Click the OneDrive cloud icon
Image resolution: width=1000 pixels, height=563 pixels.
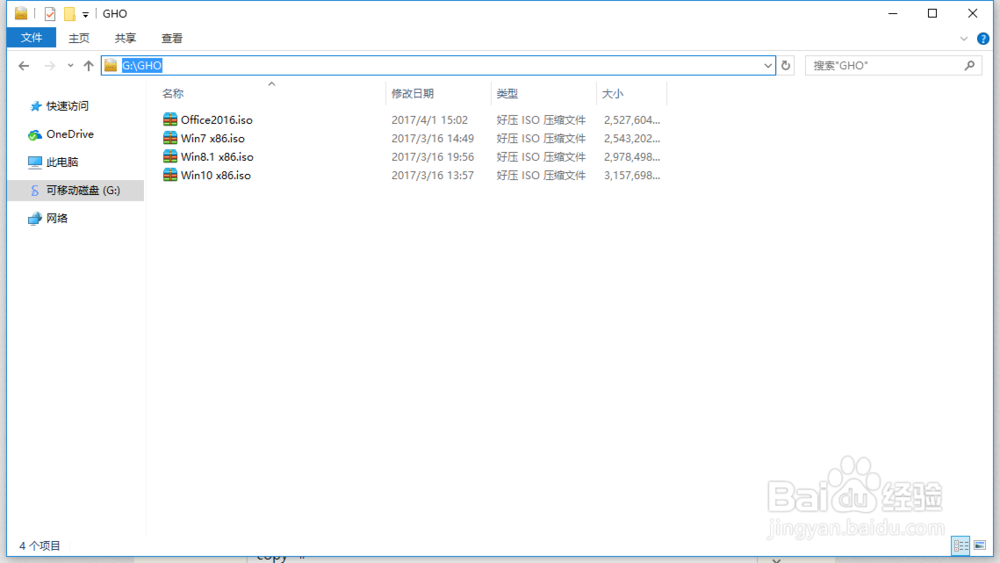[x=34, y=135]
